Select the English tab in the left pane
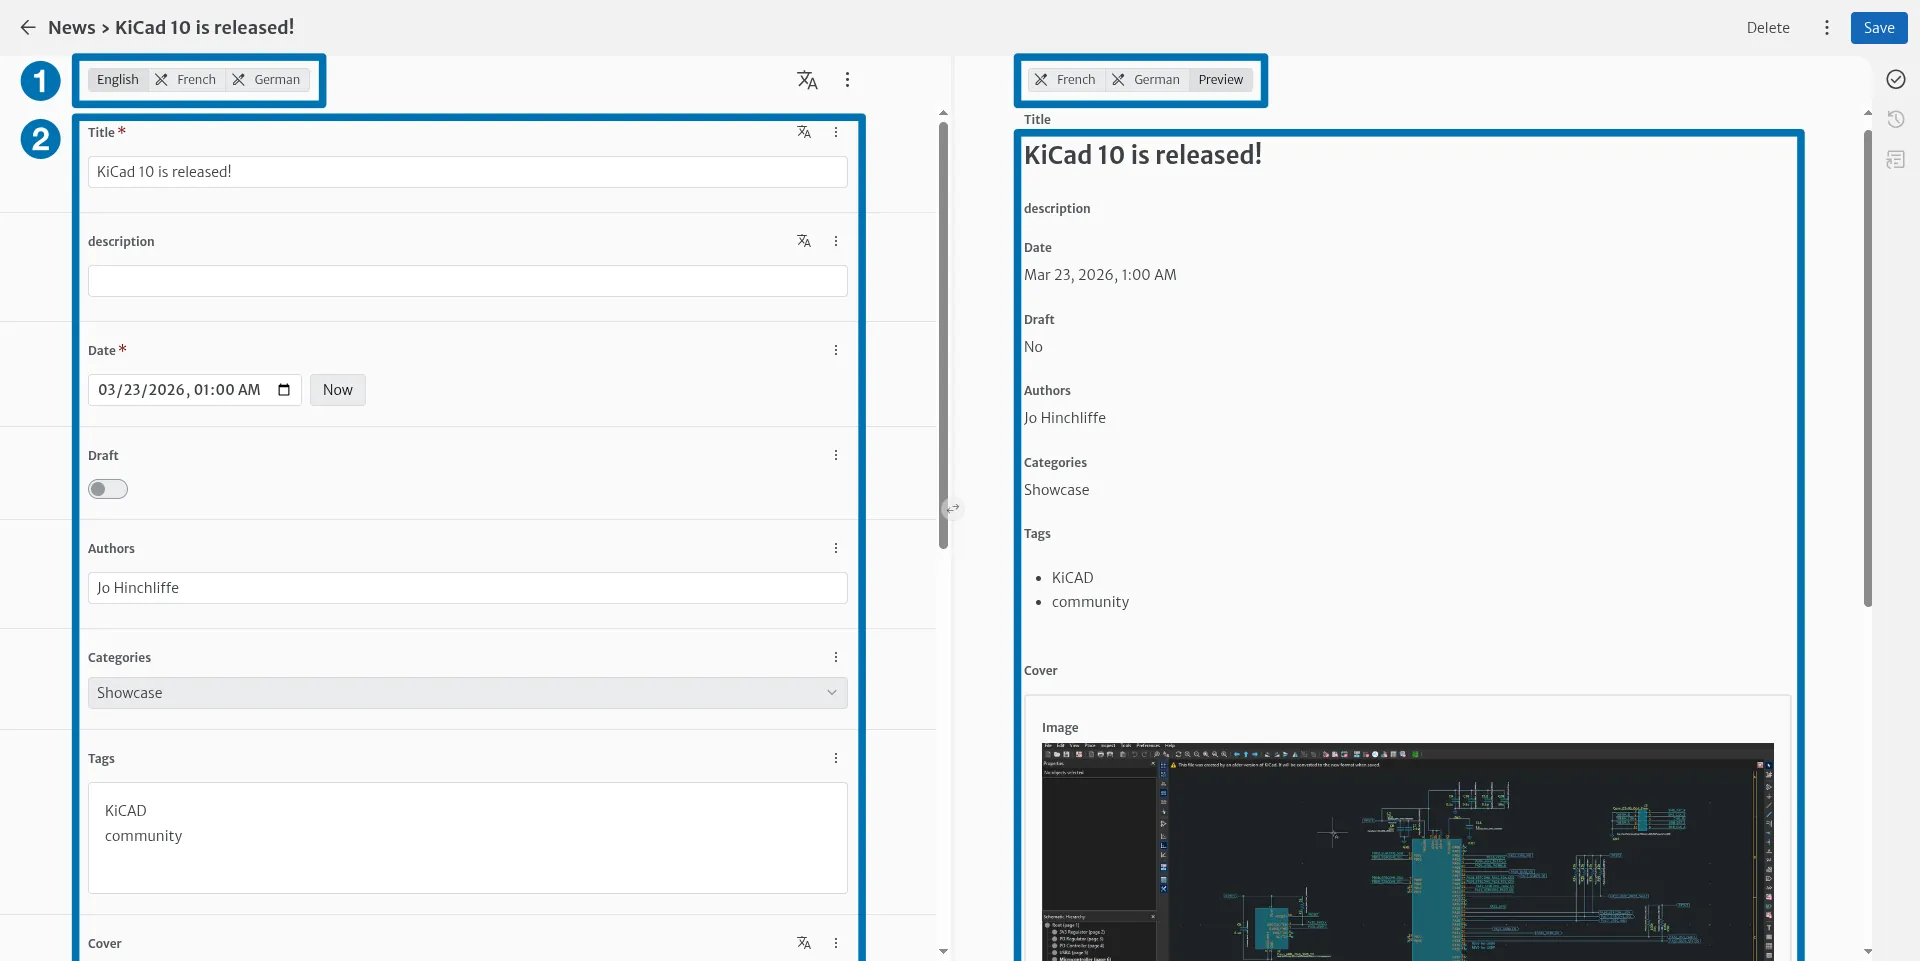 click(118, 80)
